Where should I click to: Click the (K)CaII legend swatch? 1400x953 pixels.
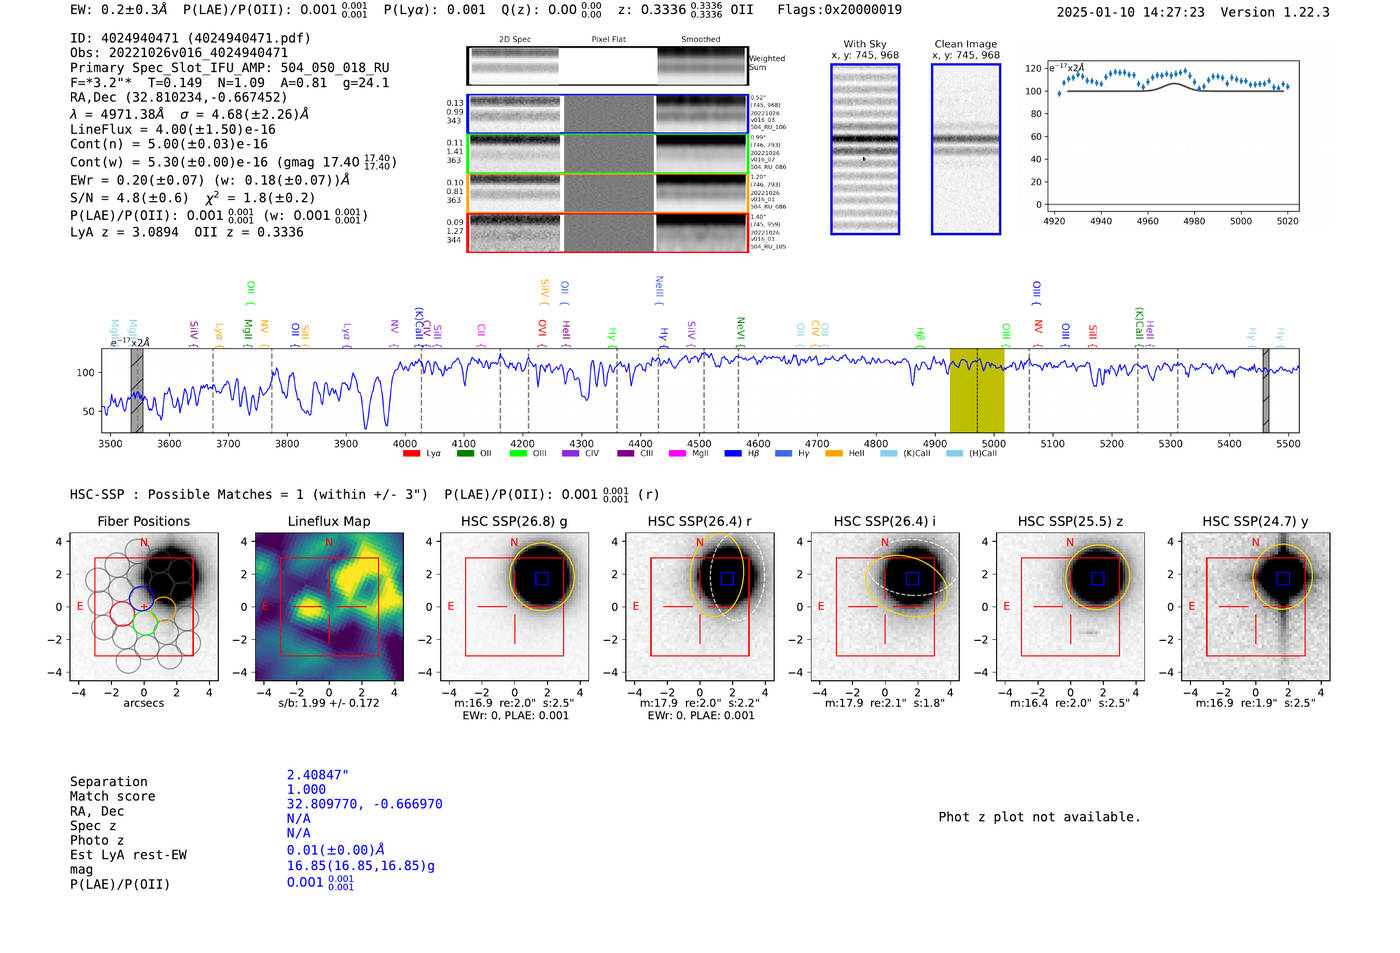point(888,454)
